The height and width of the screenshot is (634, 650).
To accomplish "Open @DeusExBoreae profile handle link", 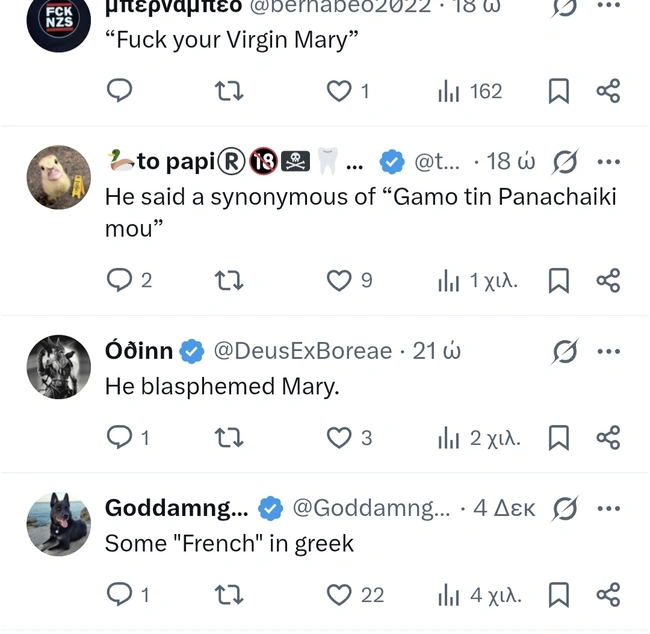I will (x=302, y=351).
